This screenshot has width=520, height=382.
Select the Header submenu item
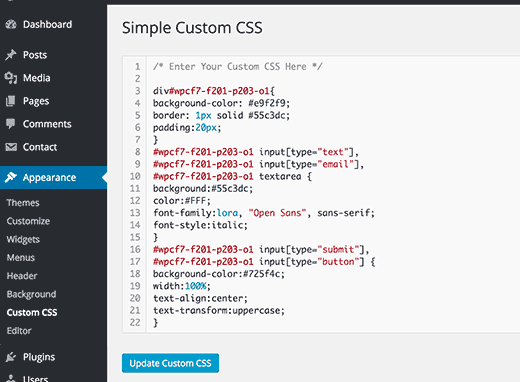(x=22, y=276)
